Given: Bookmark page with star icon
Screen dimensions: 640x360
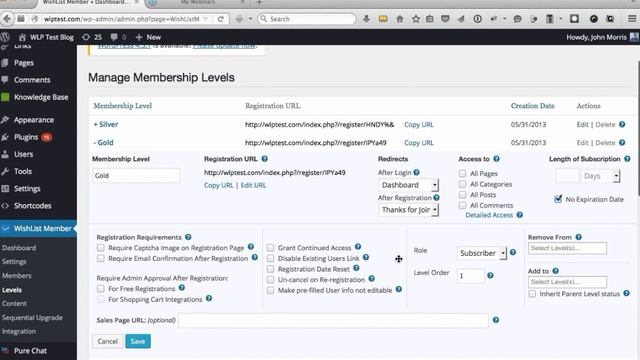Looking at the screenshot, I should pyautogui.click(x=416, y=19).
